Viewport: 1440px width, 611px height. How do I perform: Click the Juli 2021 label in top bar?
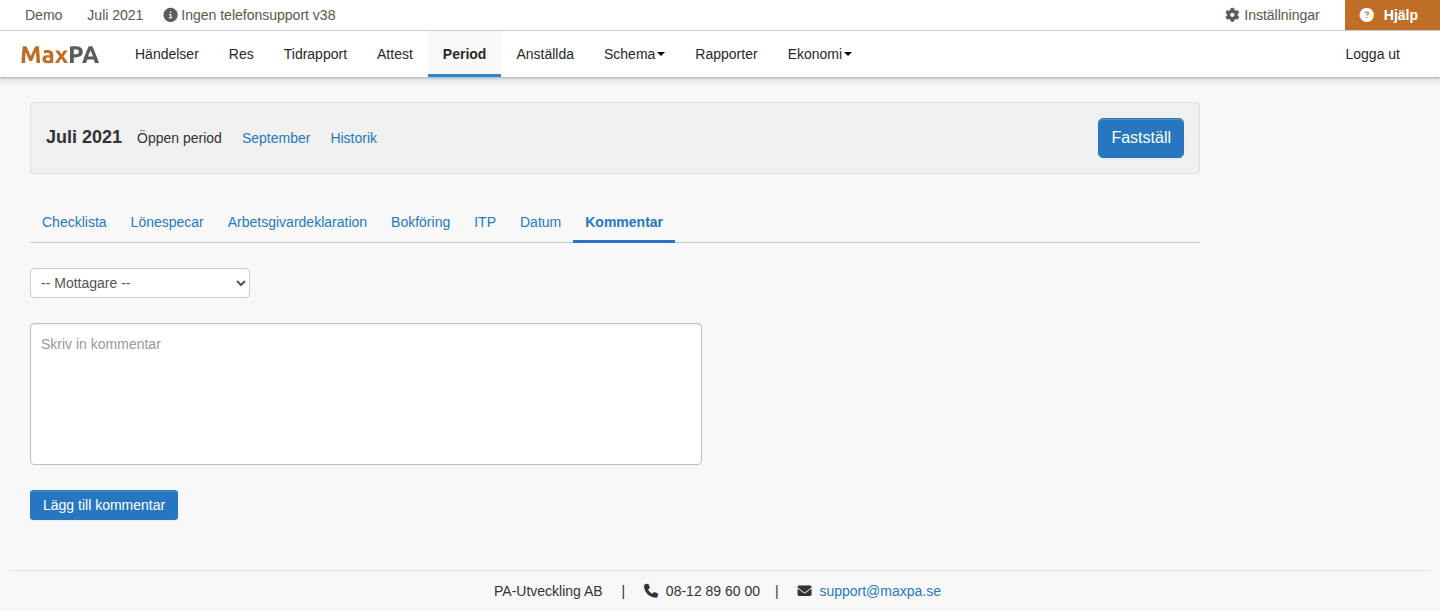point(115,15)
